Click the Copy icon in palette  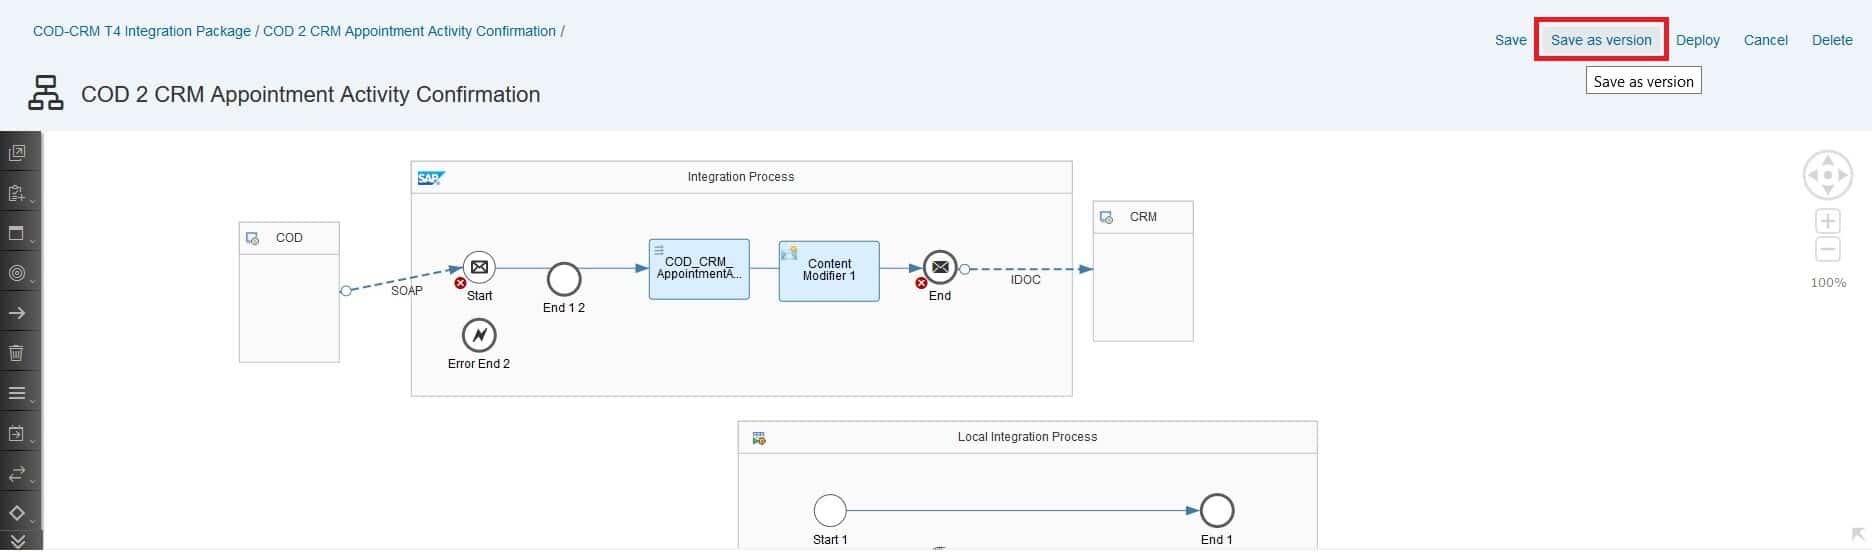click(17, 153)
